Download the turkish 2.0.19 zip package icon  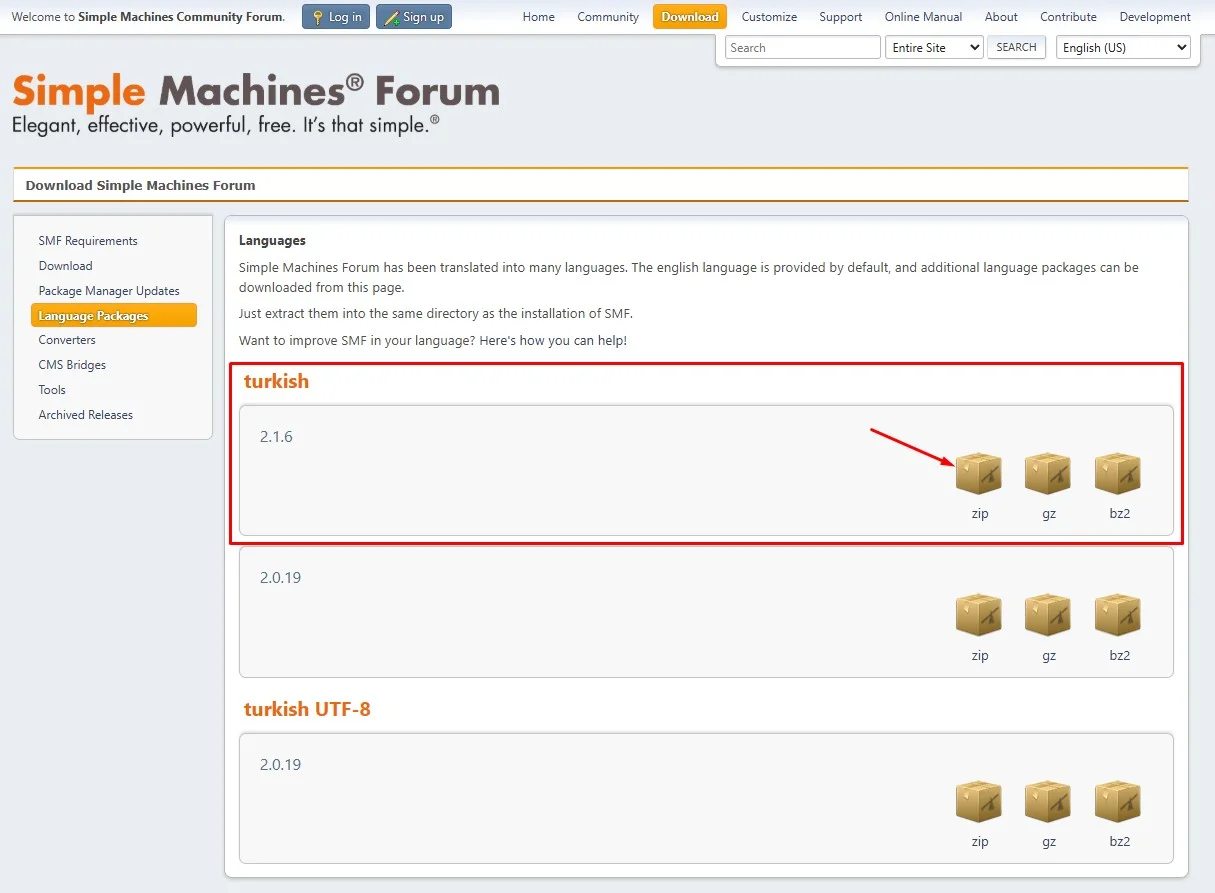click(979, 615)
